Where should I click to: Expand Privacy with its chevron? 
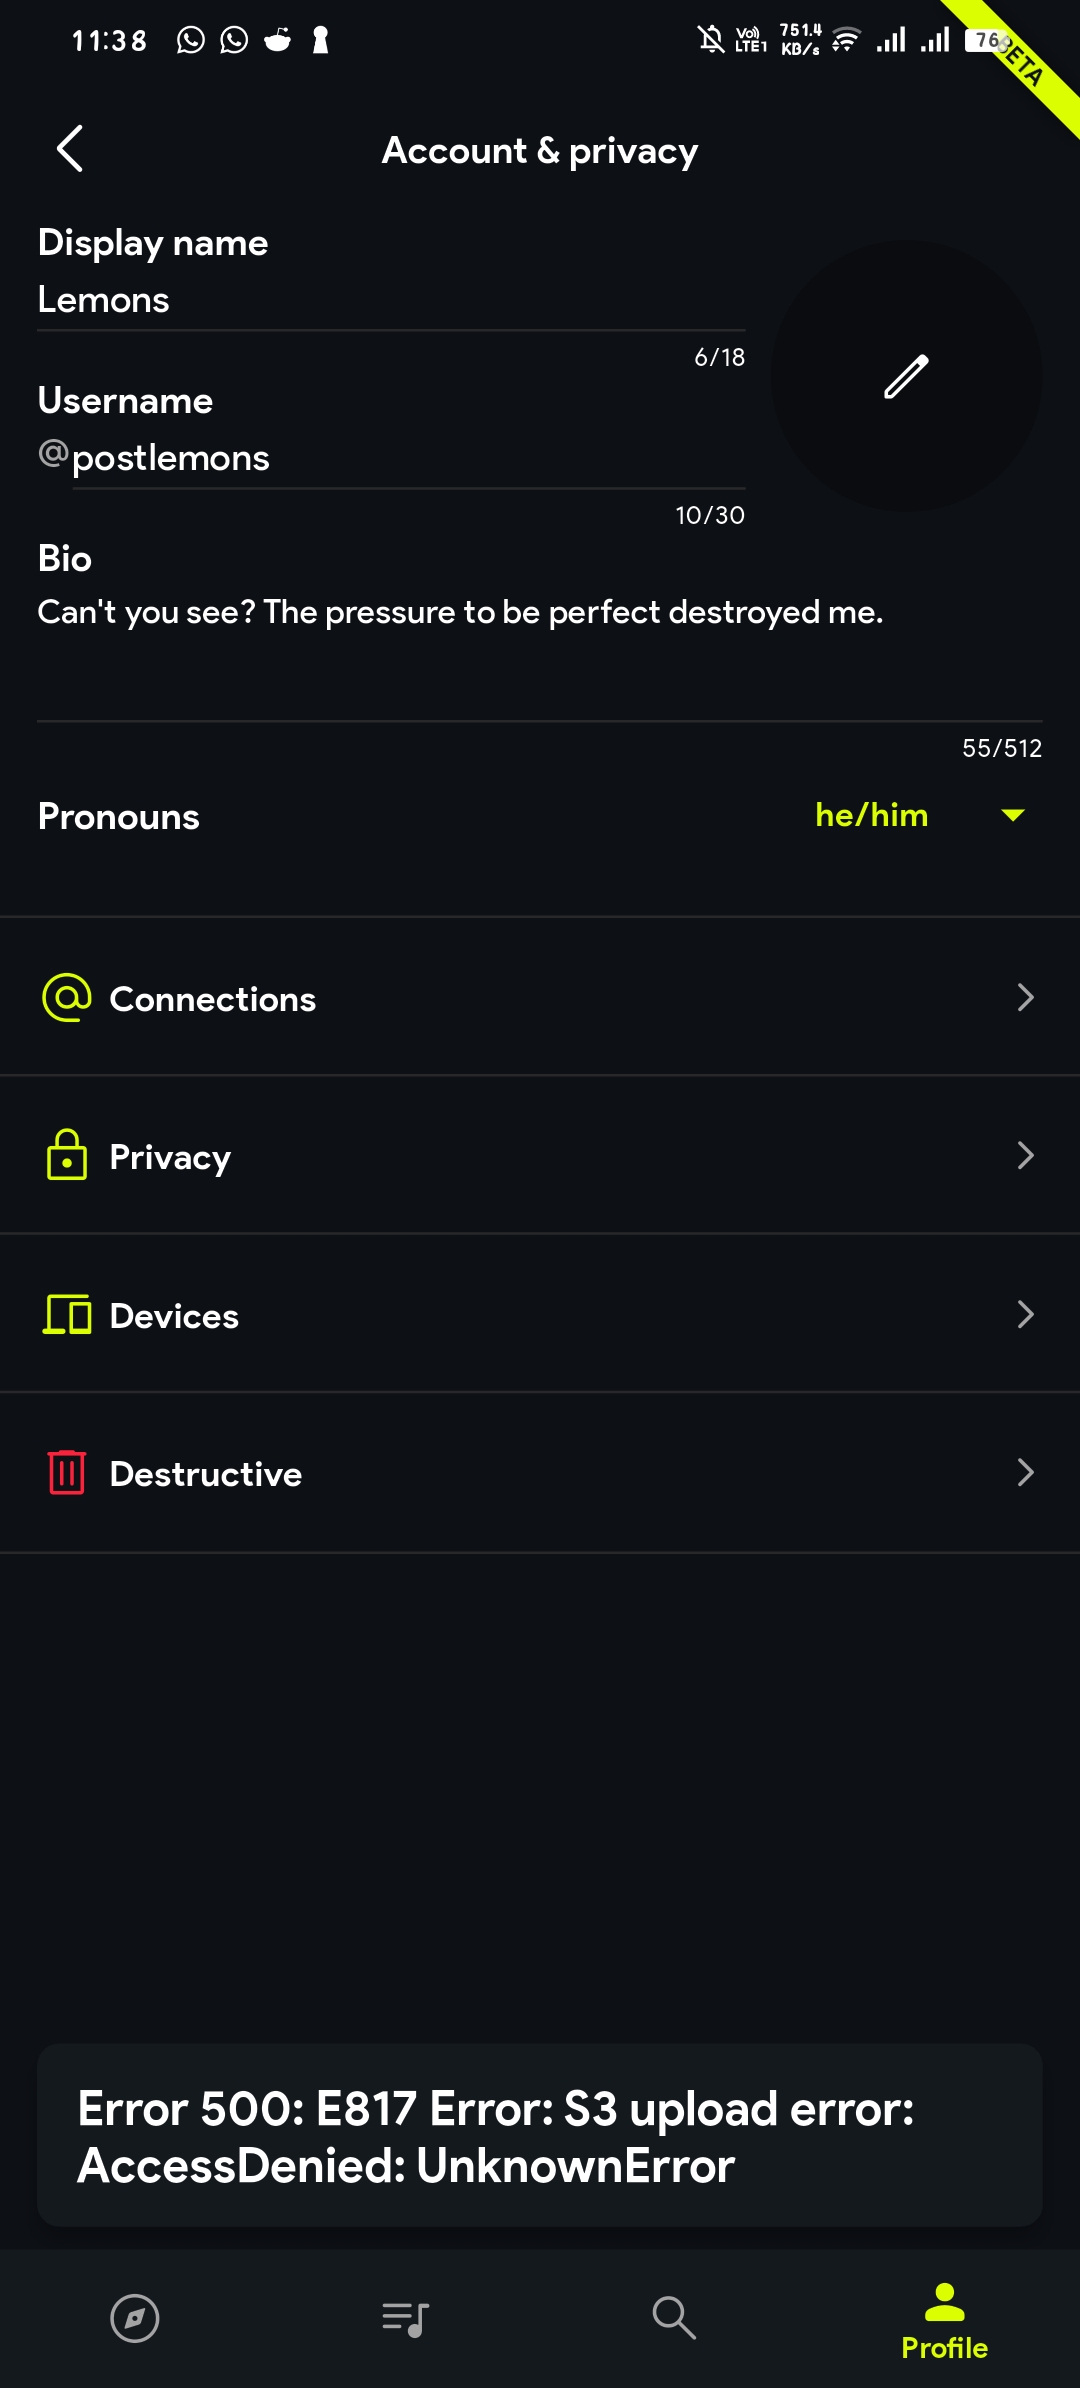click(1025, 1156)
